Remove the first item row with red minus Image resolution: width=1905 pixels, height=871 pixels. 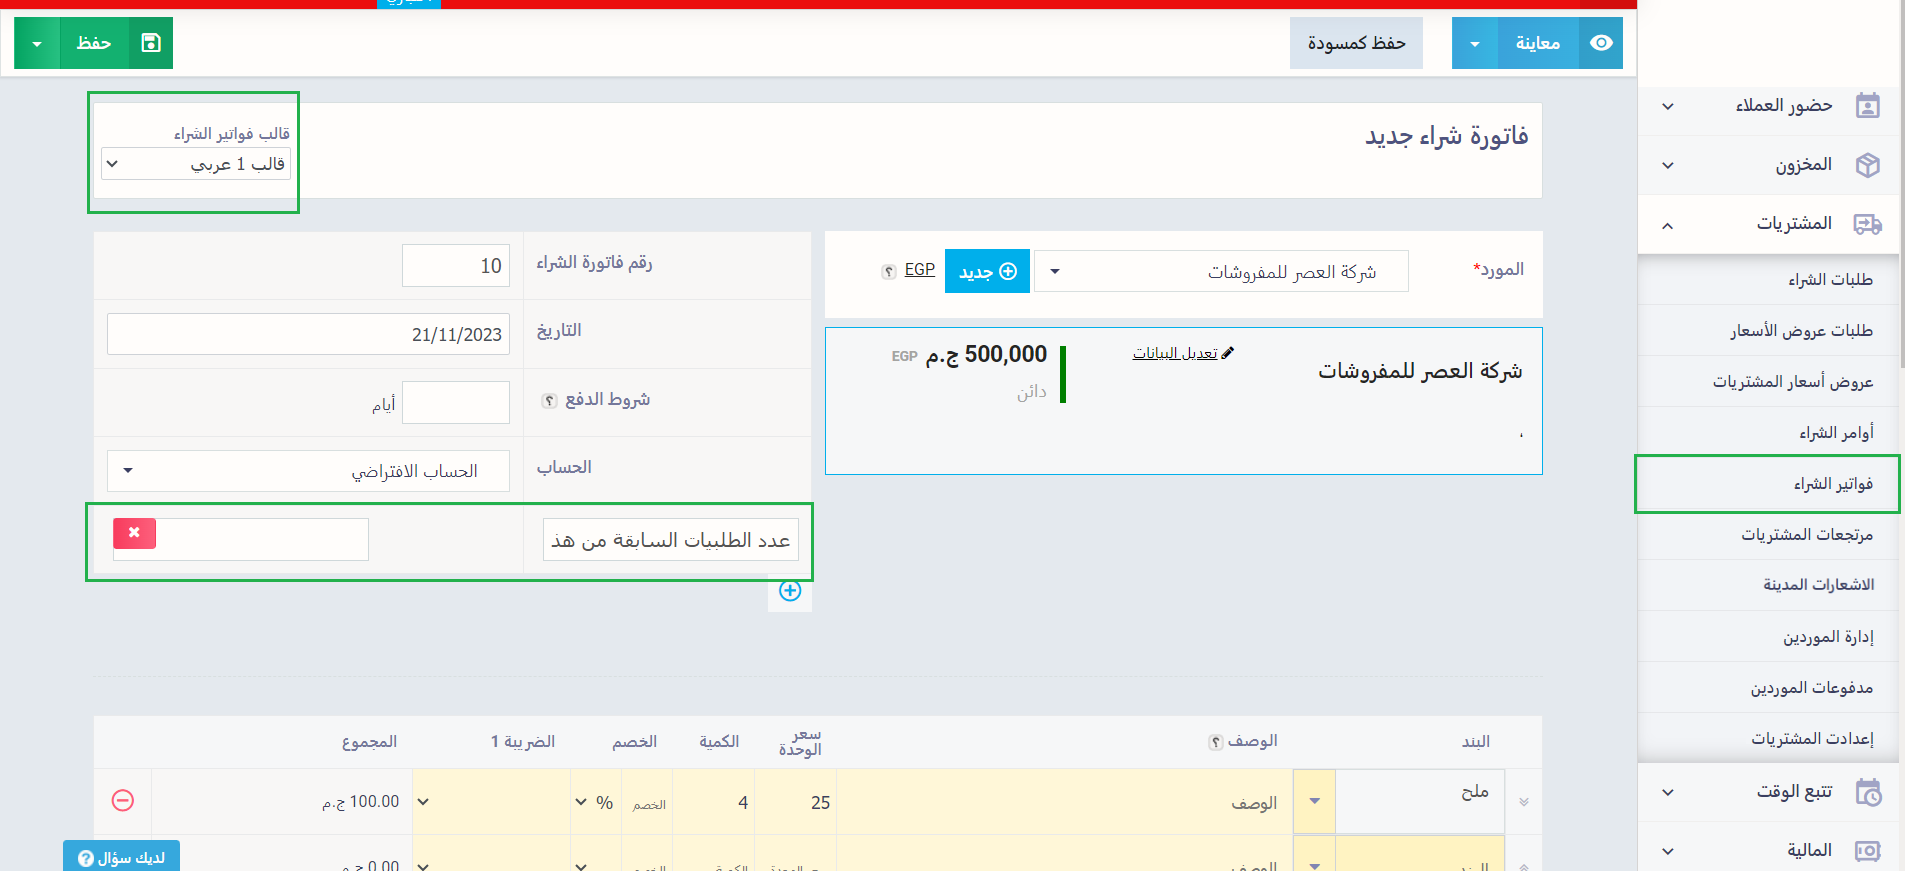coord(123,801)
